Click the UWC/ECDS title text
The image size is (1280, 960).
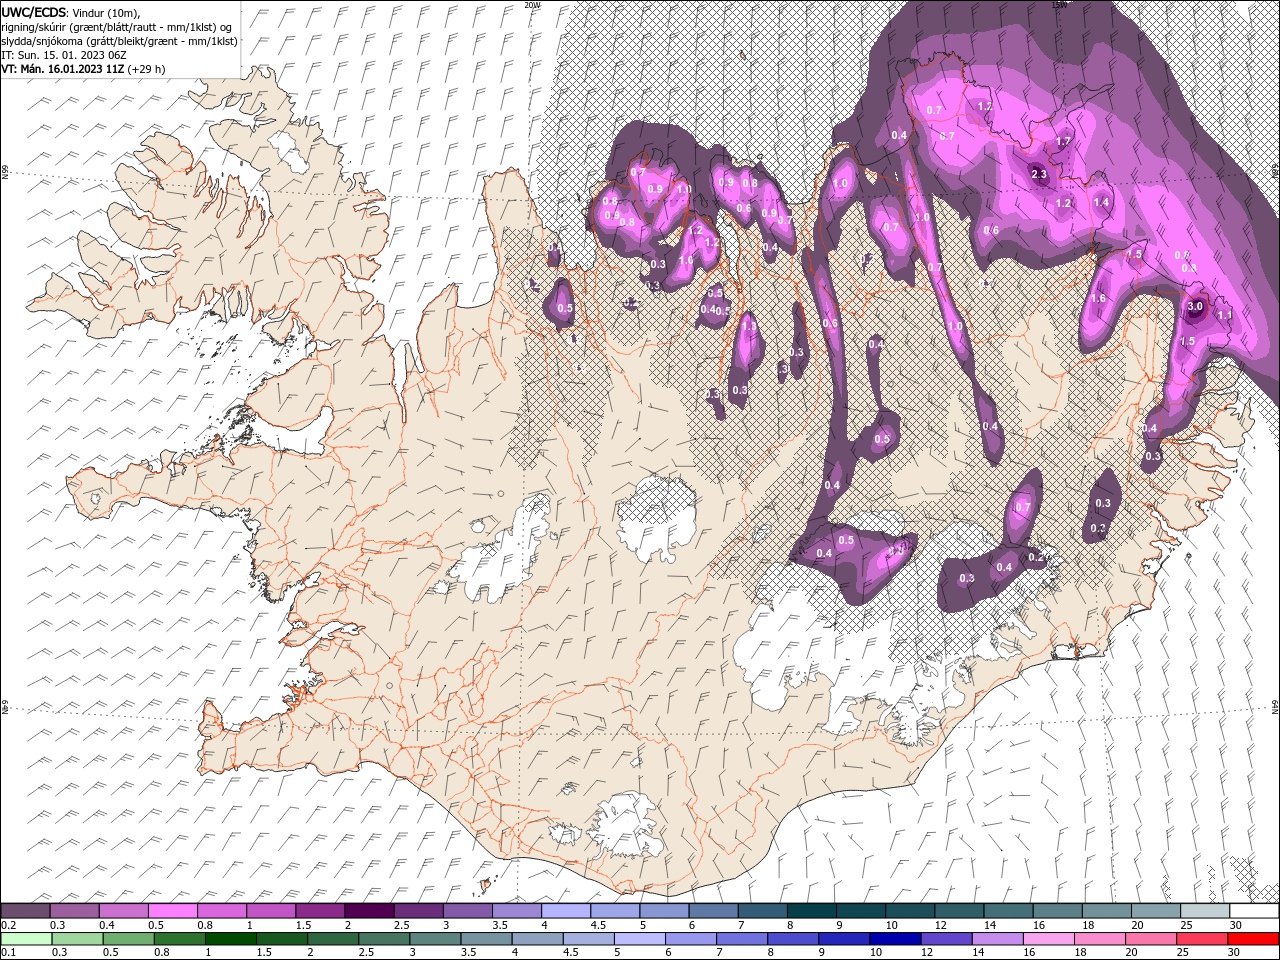click(35, 12)
